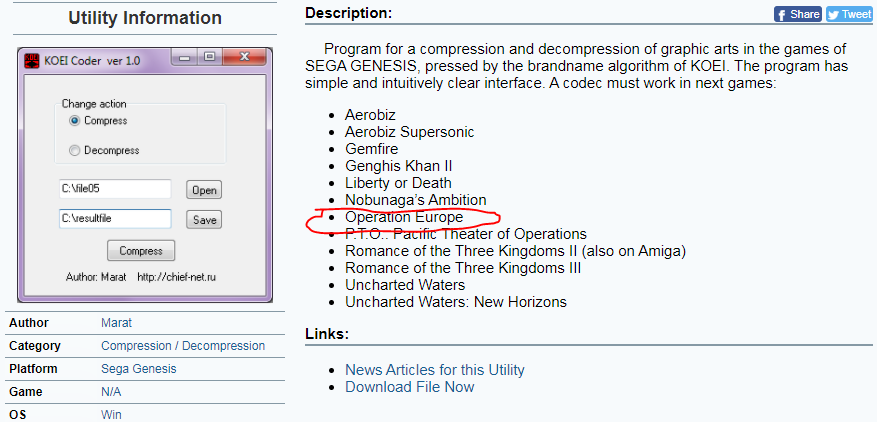The width and height of the screenshot is (877, 422).
Task: Open the Win OS link
Action: [111, 415]
